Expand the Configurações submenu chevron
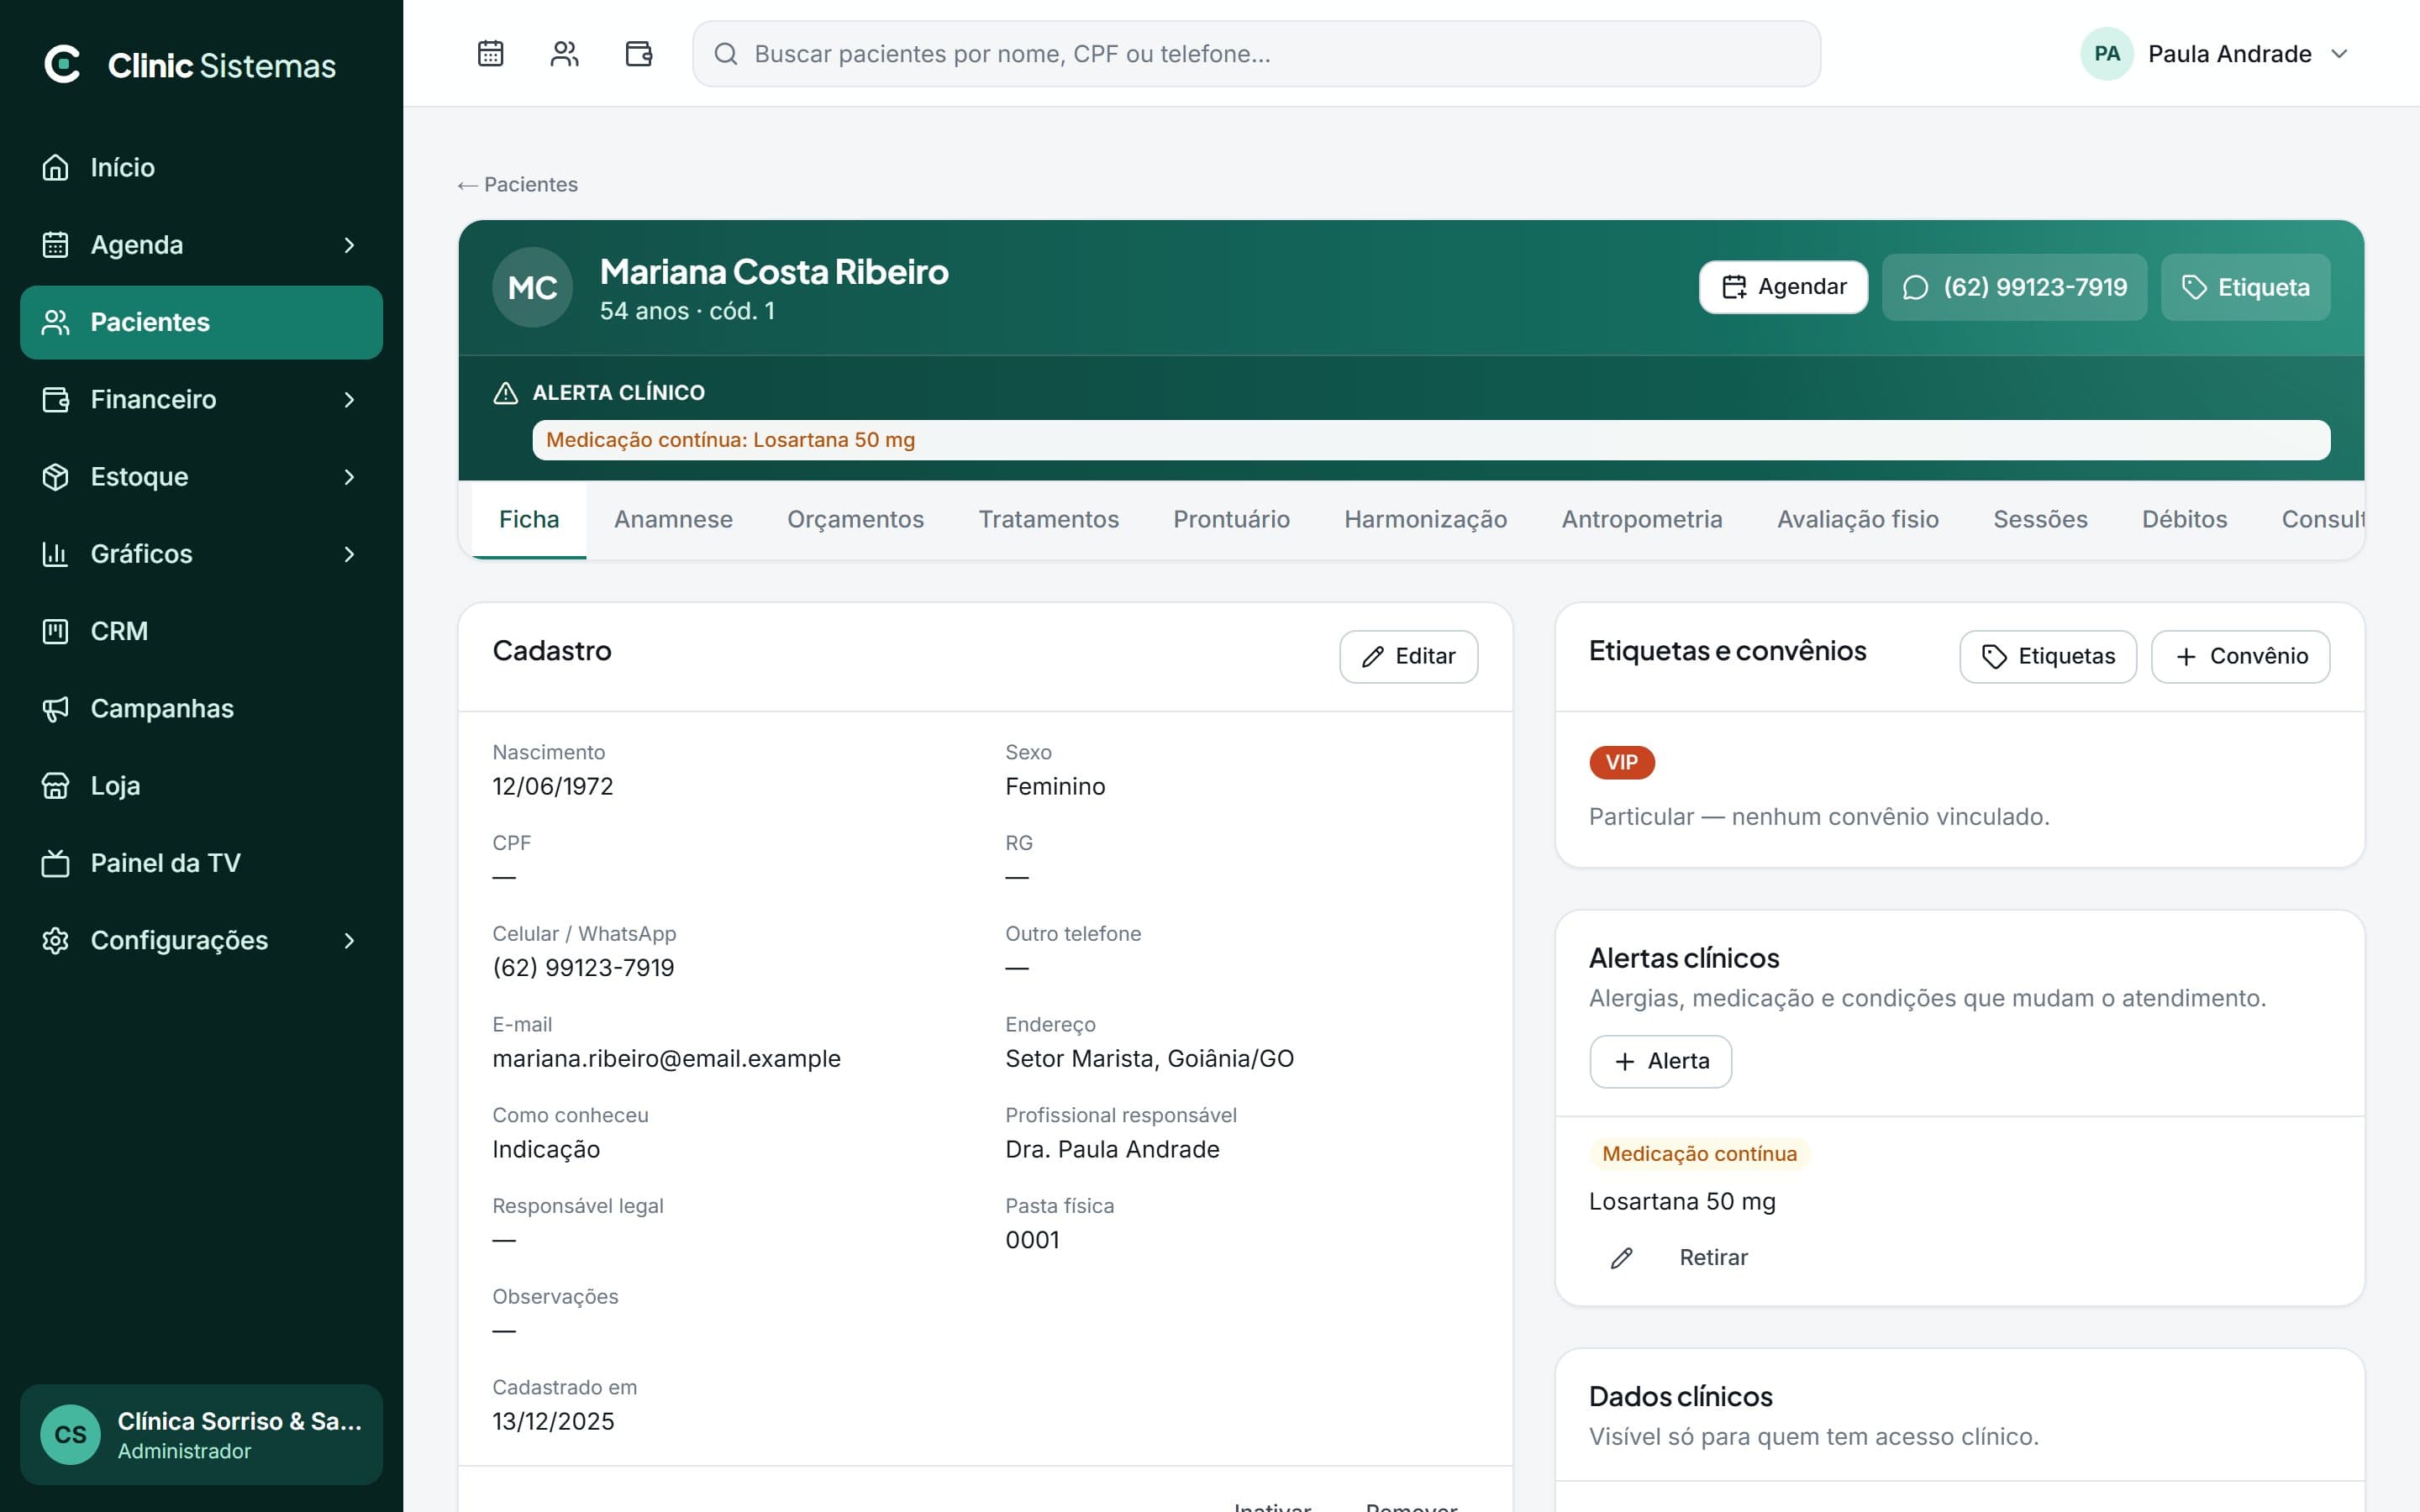 pos(349,940)
